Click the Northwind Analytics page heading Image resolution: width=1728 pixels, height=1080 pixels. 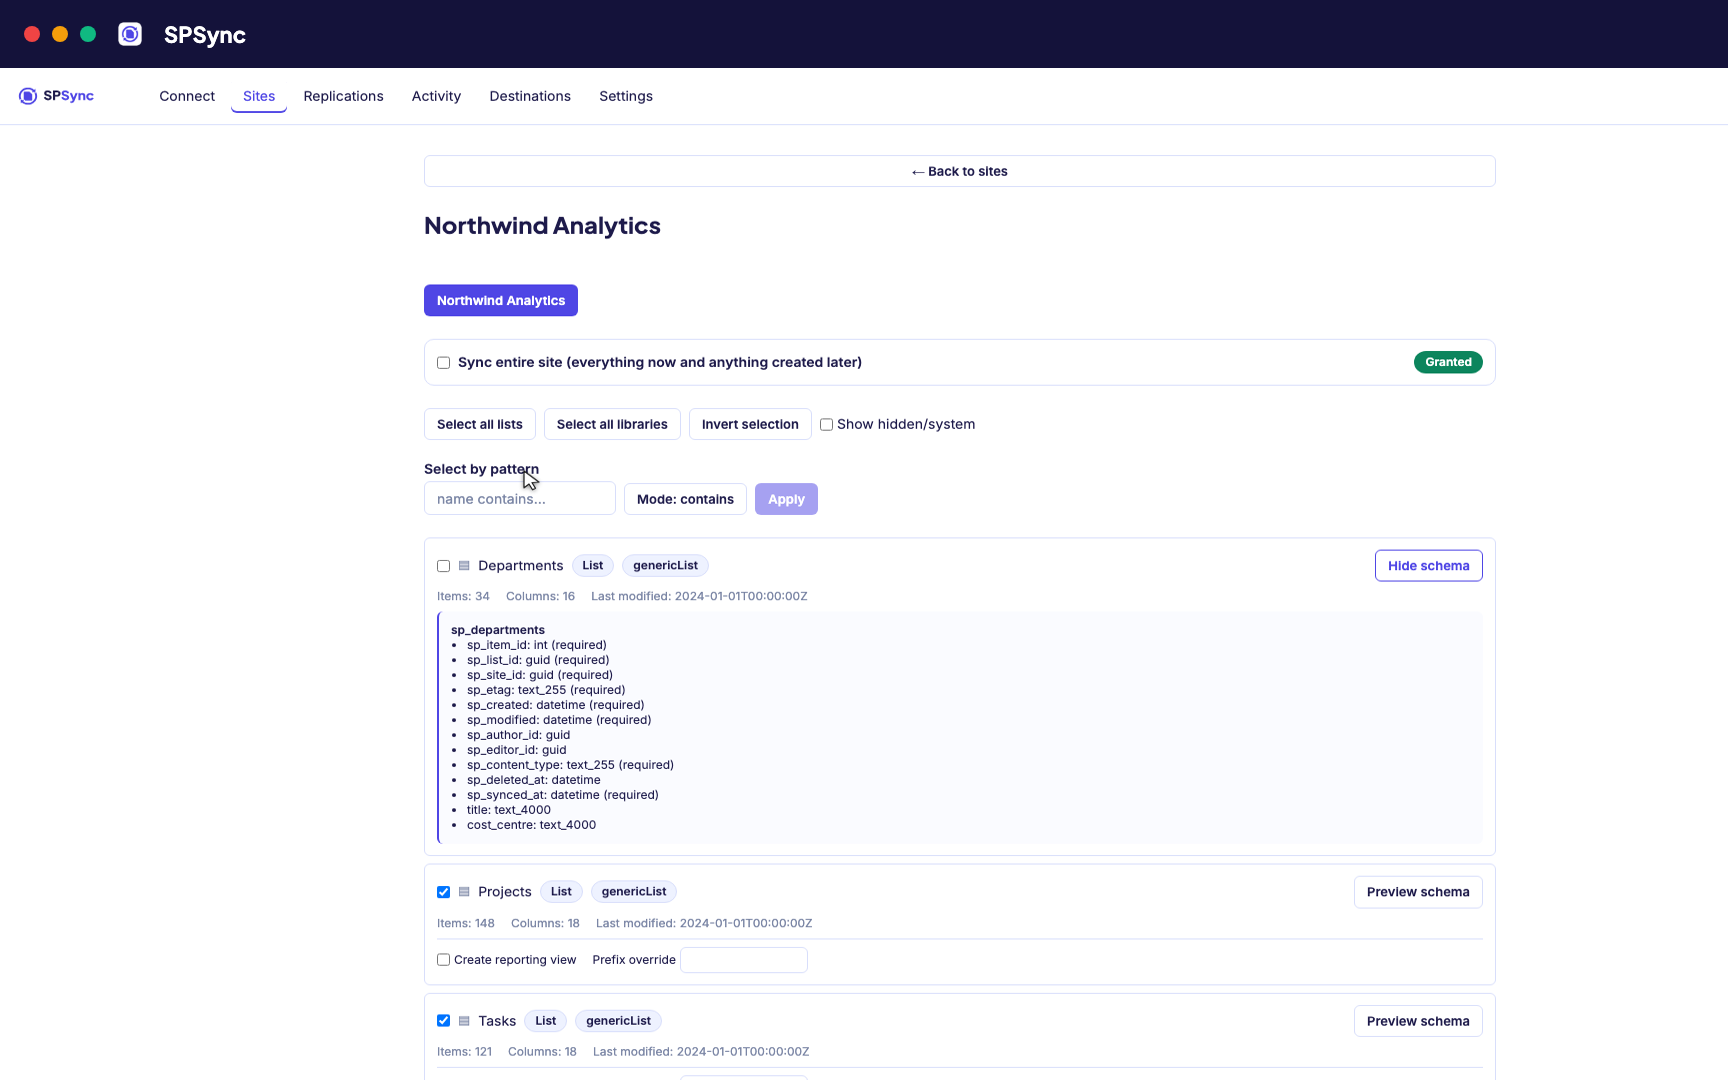point(542,226)
